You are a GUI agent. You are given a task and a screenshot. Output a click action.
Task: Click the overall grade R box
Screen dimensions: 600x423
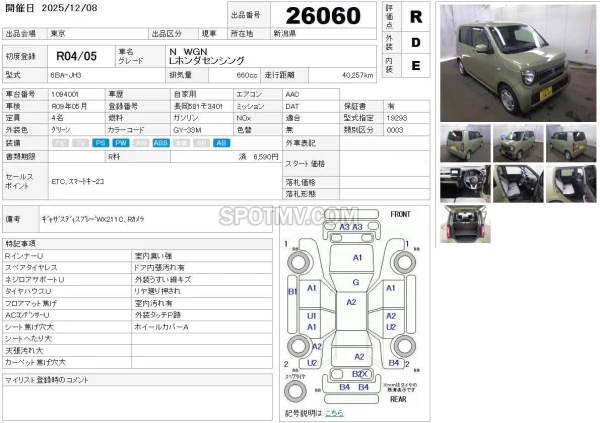pyautogui.click(x=417, y=17)
